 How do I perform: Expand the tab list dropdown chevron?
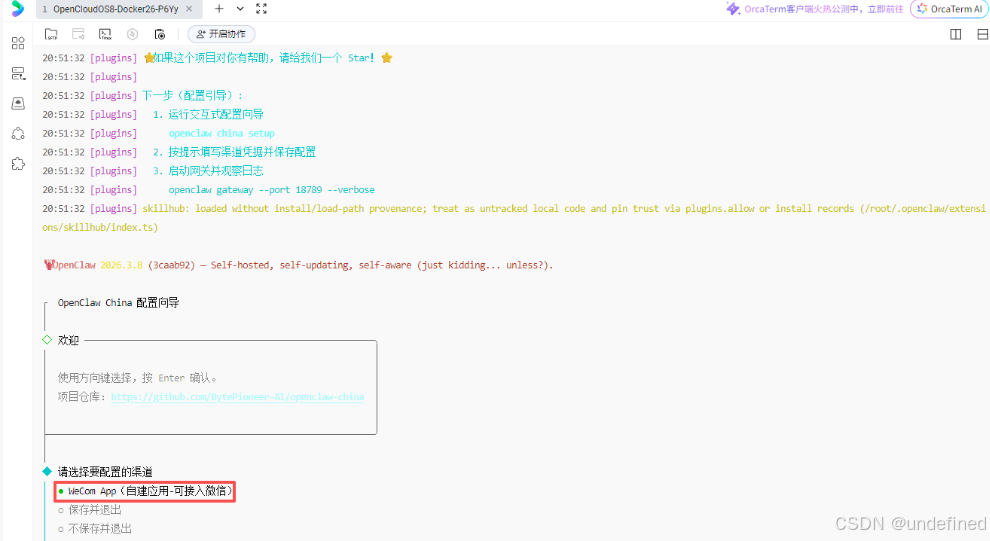(240, 9)
